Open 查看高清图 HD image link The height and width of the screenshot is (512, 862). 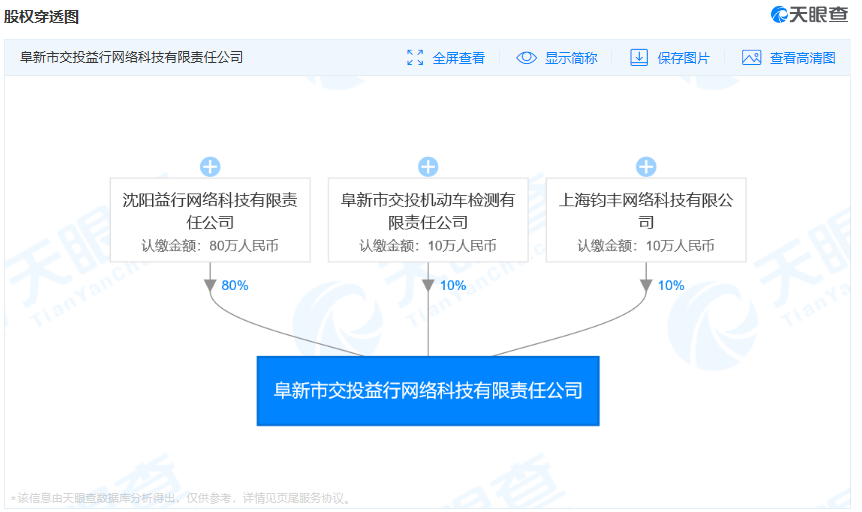click(803, 58)
